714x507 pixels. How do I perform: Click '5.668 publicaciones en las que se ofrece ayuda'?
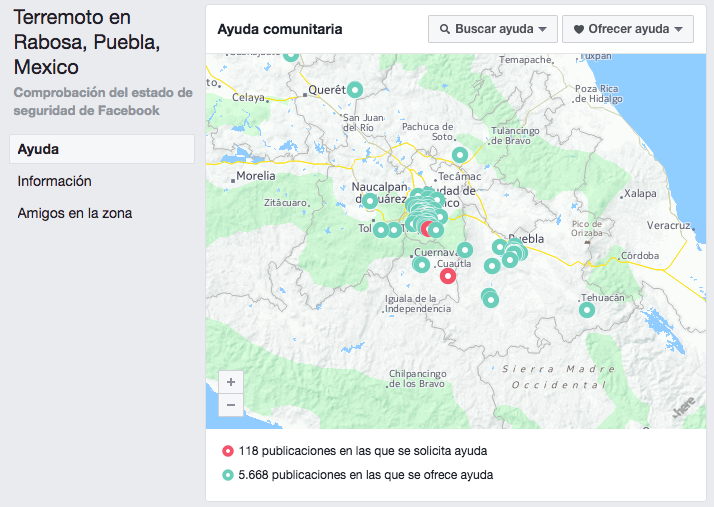(x=366, y=475)
